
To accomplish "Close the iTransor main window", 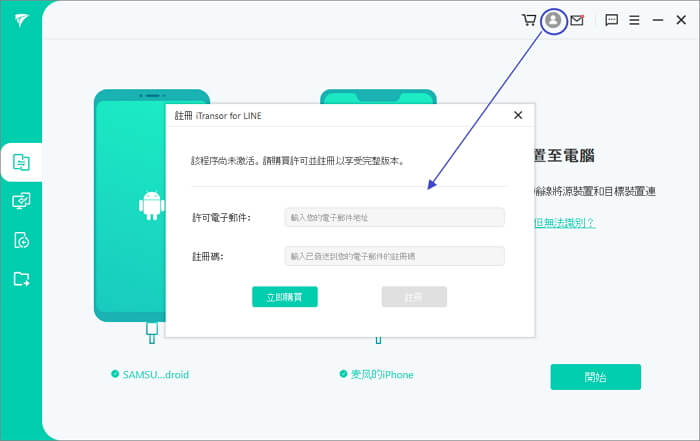I will tap(681, 20).
